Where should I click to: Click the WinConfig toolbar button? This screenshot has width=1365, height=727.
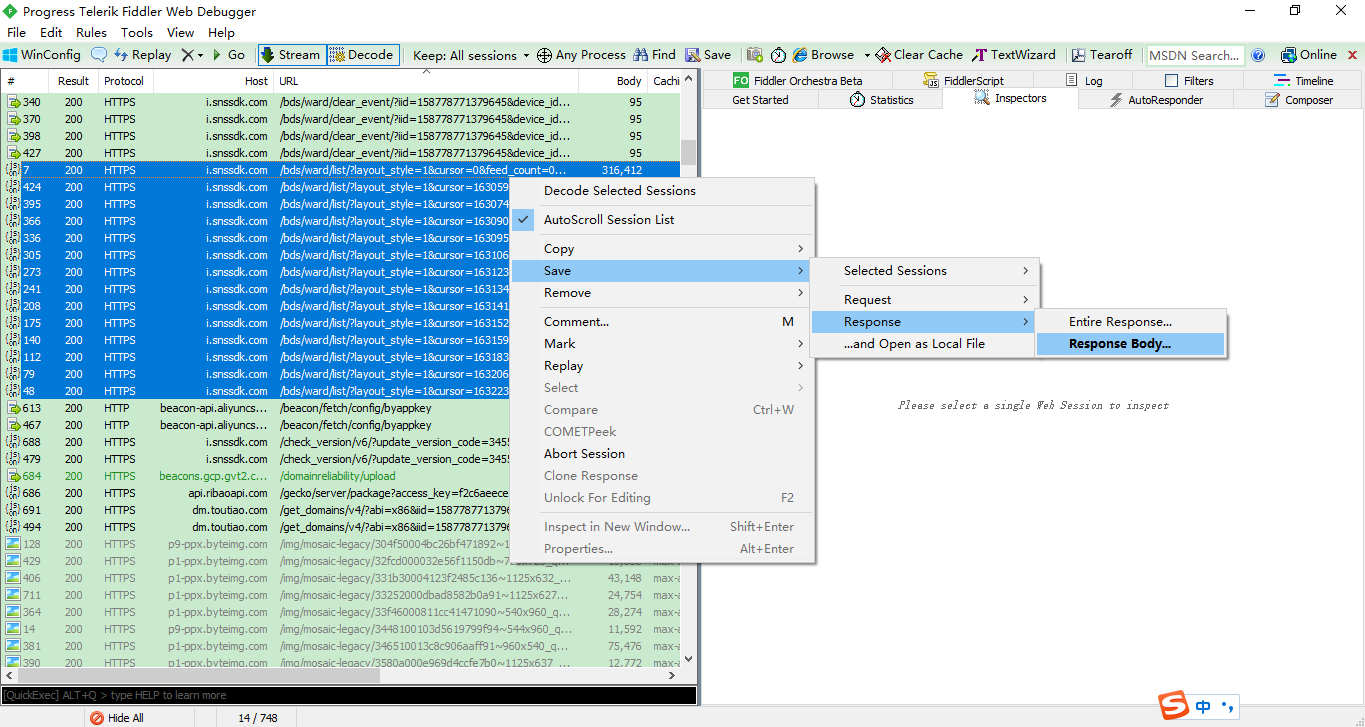pos(42,55)
